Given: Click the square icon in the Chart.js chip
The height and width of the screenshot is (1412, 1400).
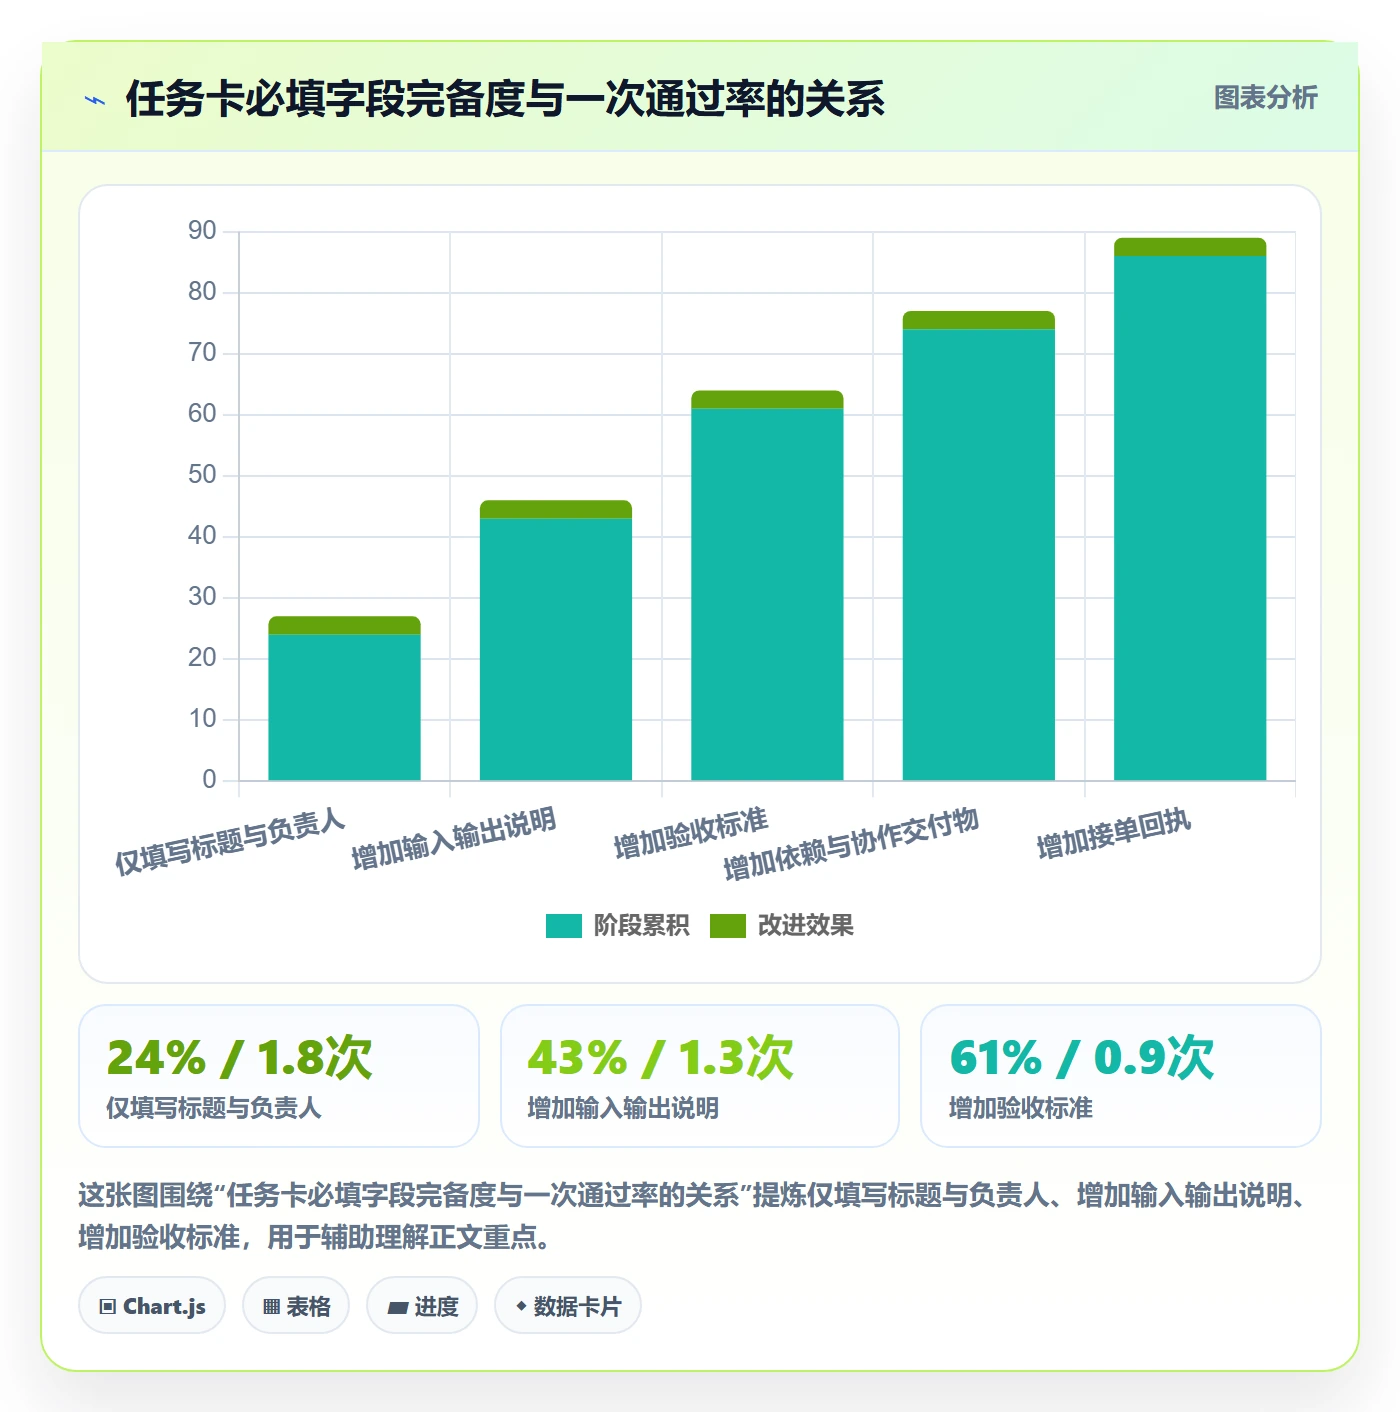Looking at the screenshot, I should (108, 1307).
